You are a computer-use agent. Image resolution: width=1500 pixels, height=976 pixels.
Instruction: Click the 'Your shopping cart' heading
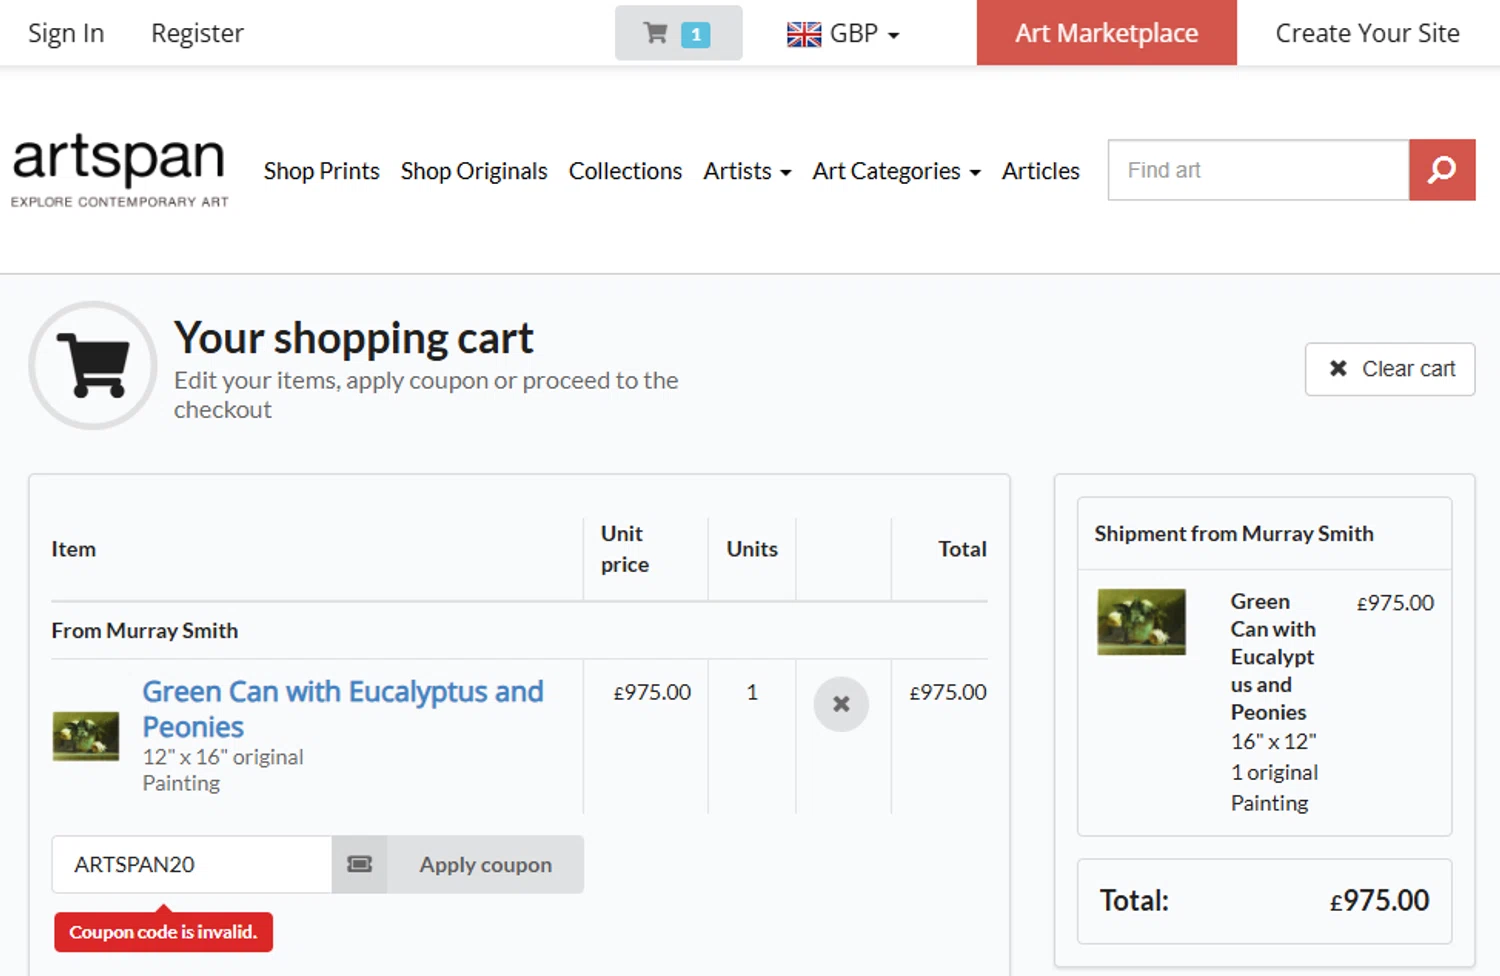pos(354,338)
